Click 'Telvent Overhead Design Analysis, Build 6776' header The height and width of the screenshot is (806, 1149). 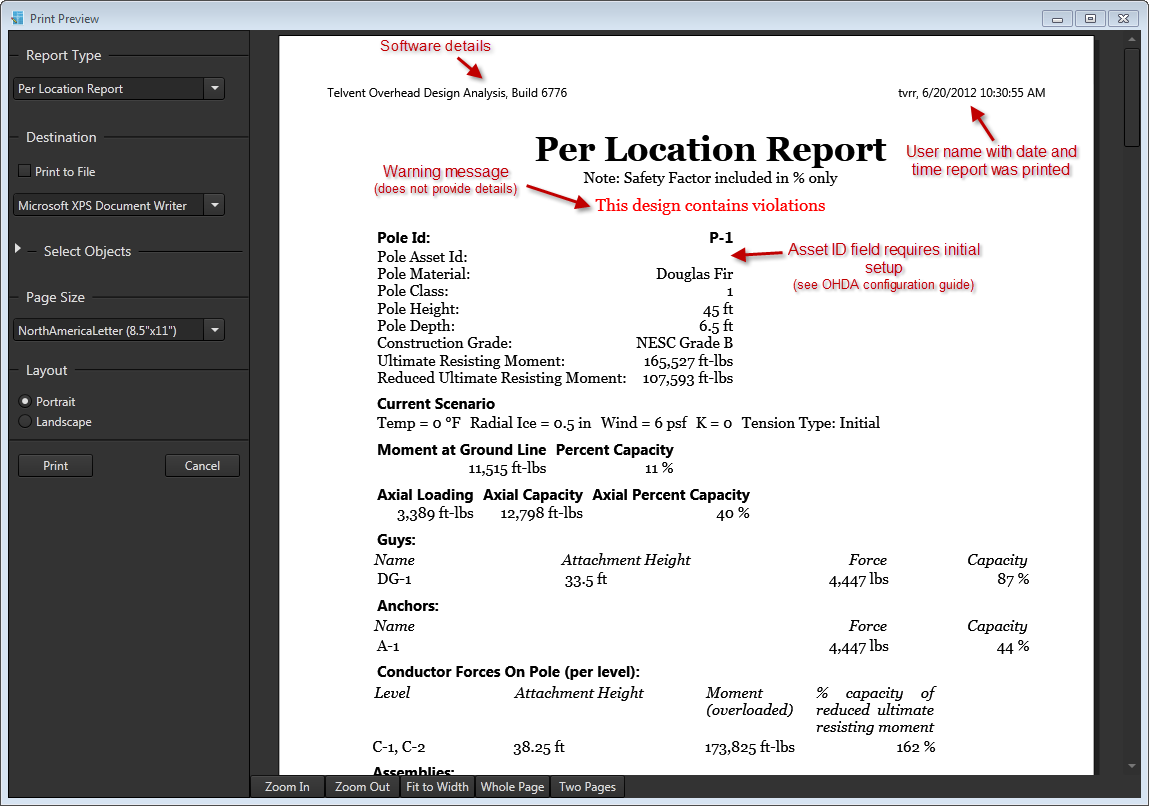[447, 93]
